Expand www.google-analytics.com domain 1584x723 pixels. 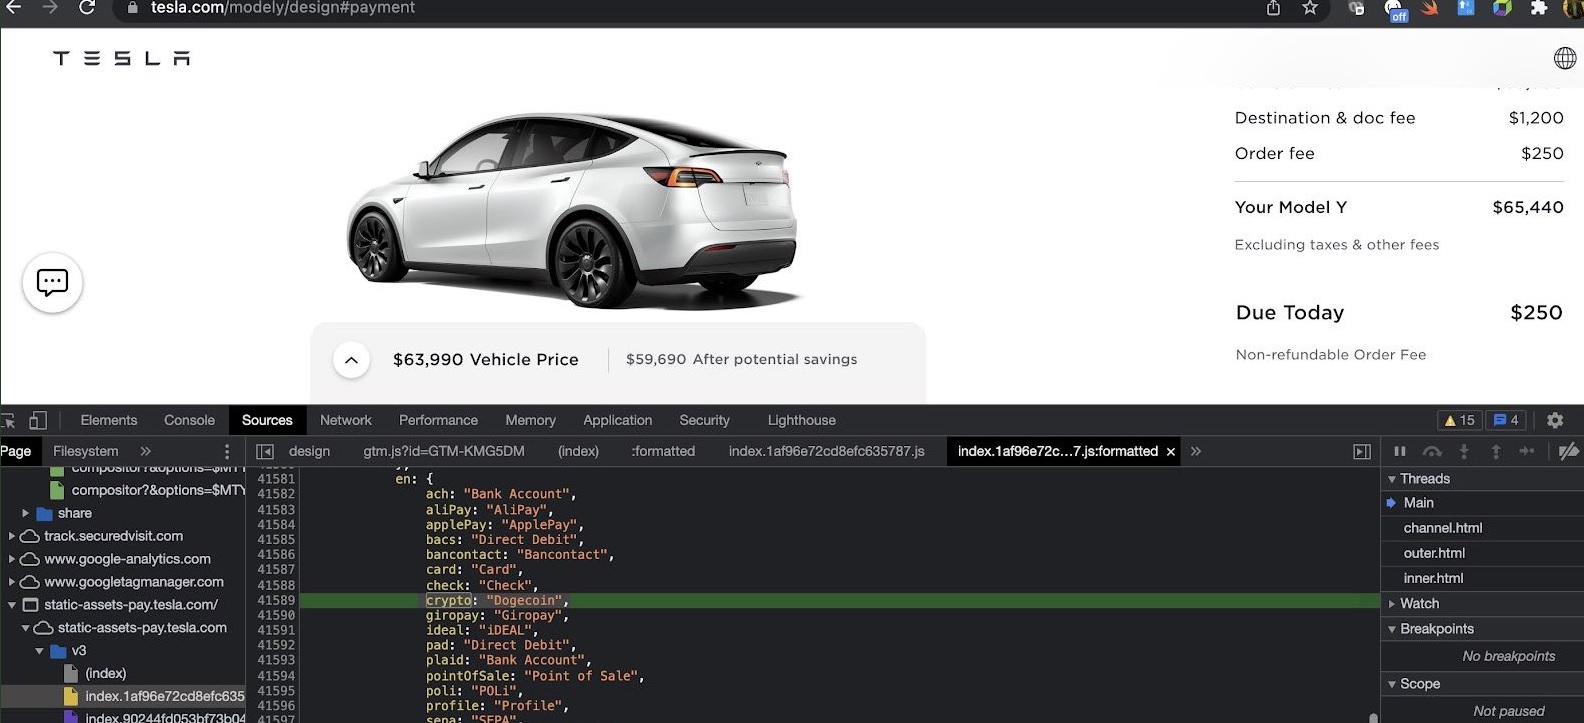click(12, 559)
